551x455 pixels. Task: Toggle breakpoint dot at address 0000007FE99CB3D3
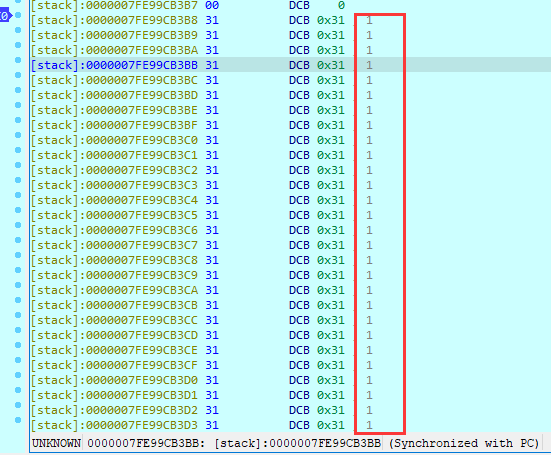(x=18, y=420)
